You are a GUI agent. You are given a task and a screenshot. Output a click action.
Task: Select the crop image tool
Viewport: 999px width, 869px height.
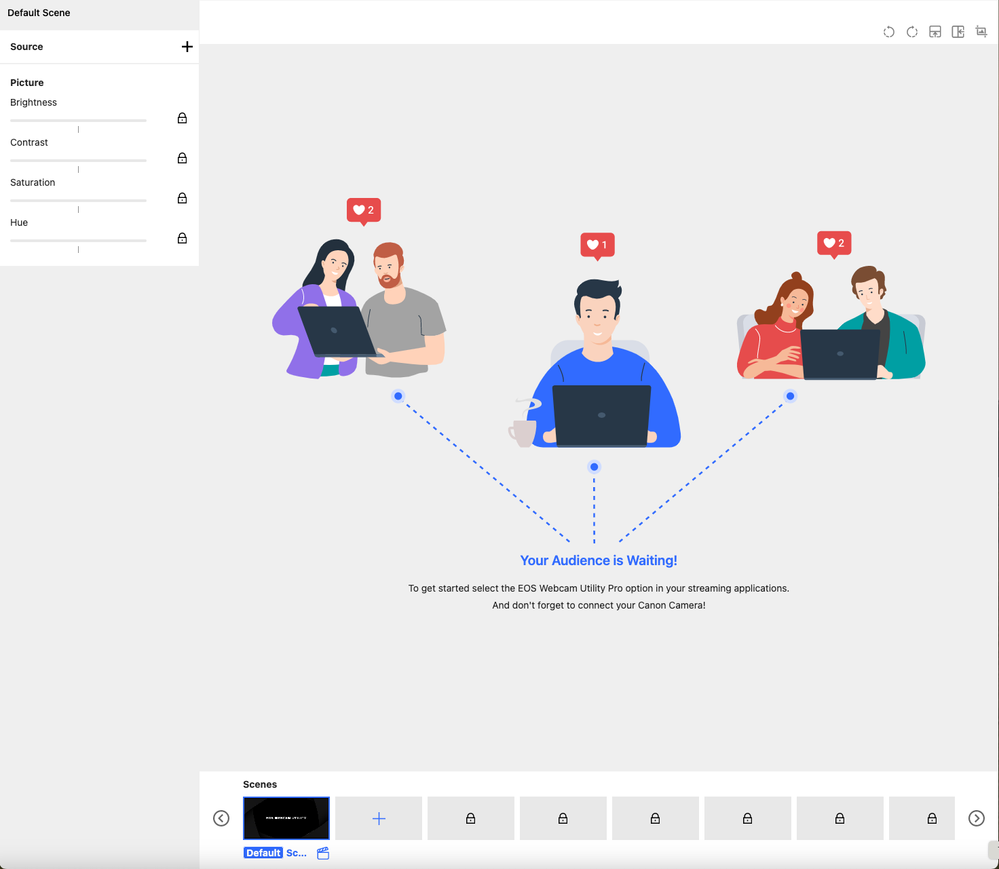click(x=981, y=32)
